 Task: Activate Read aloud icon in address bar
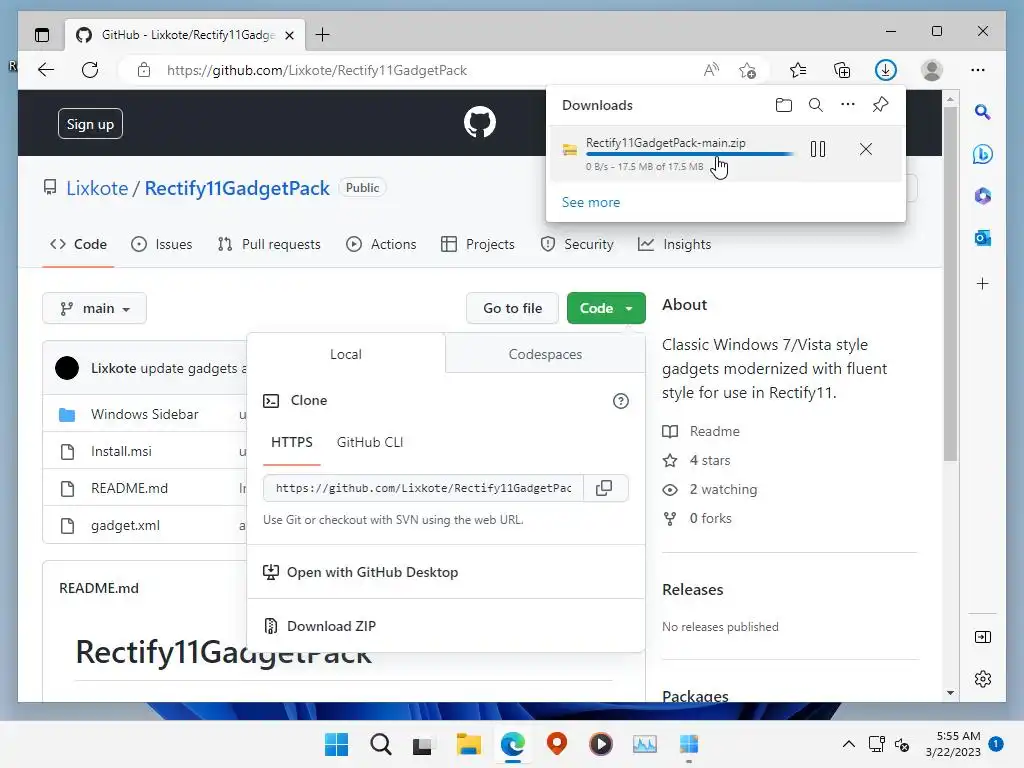711,70
